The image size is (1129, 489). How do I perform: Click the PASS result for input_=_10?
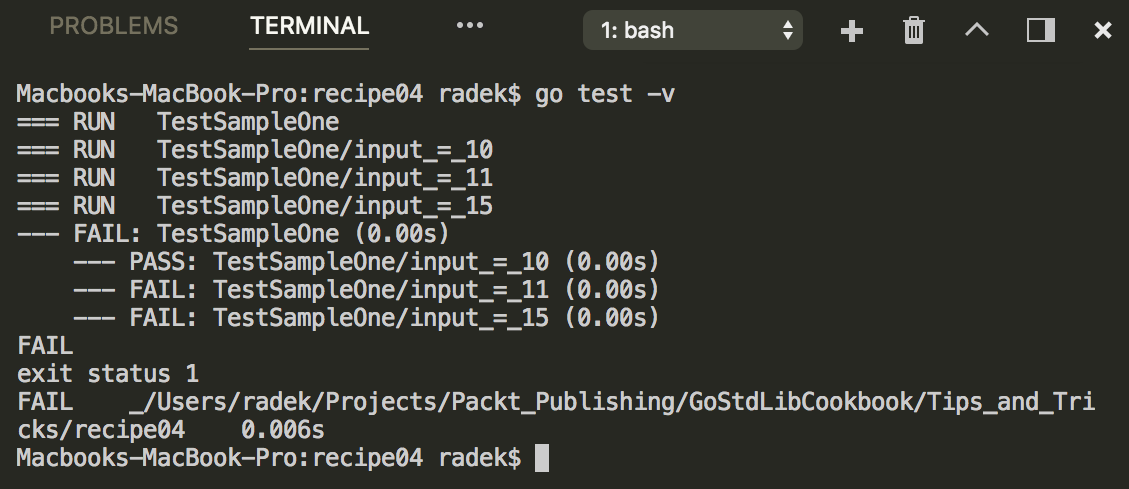366,262
